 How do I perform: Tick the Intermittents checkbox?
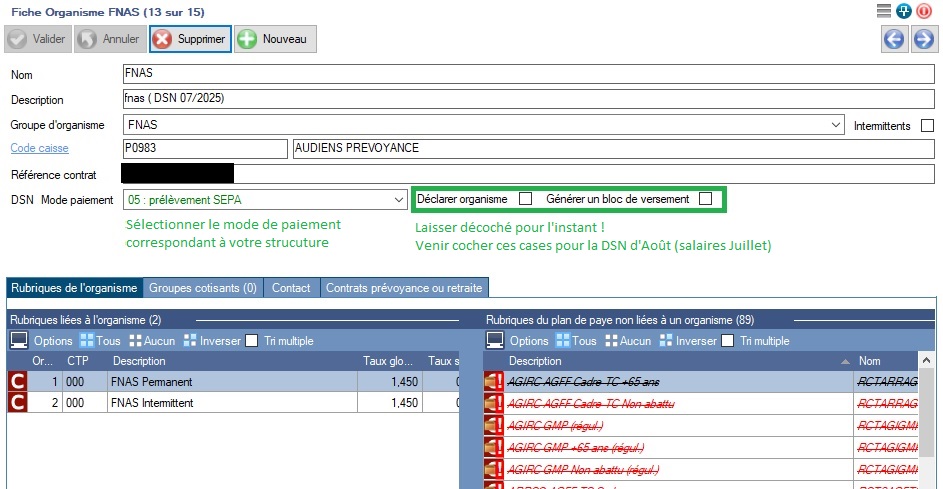tap(927, 126)
